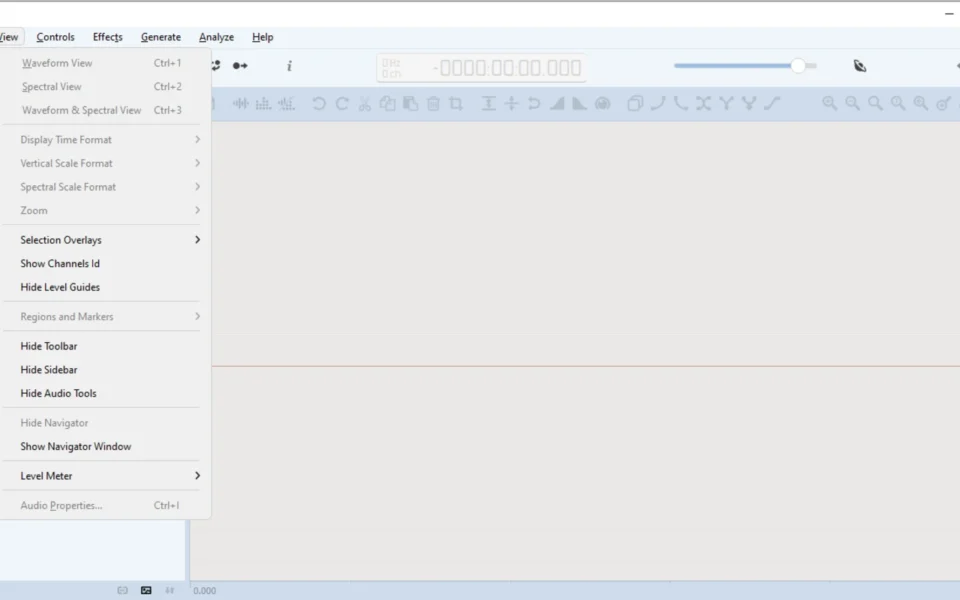Screen dimensions: 960x600
Task: Click the crop icon in the toolbar
Action: tap(456, 103)
